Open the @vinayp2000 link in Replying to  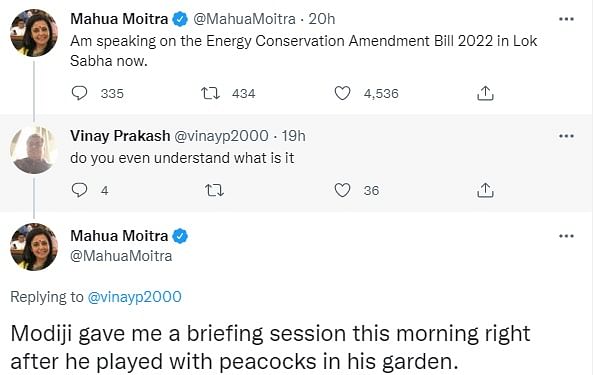pos(134,297)
